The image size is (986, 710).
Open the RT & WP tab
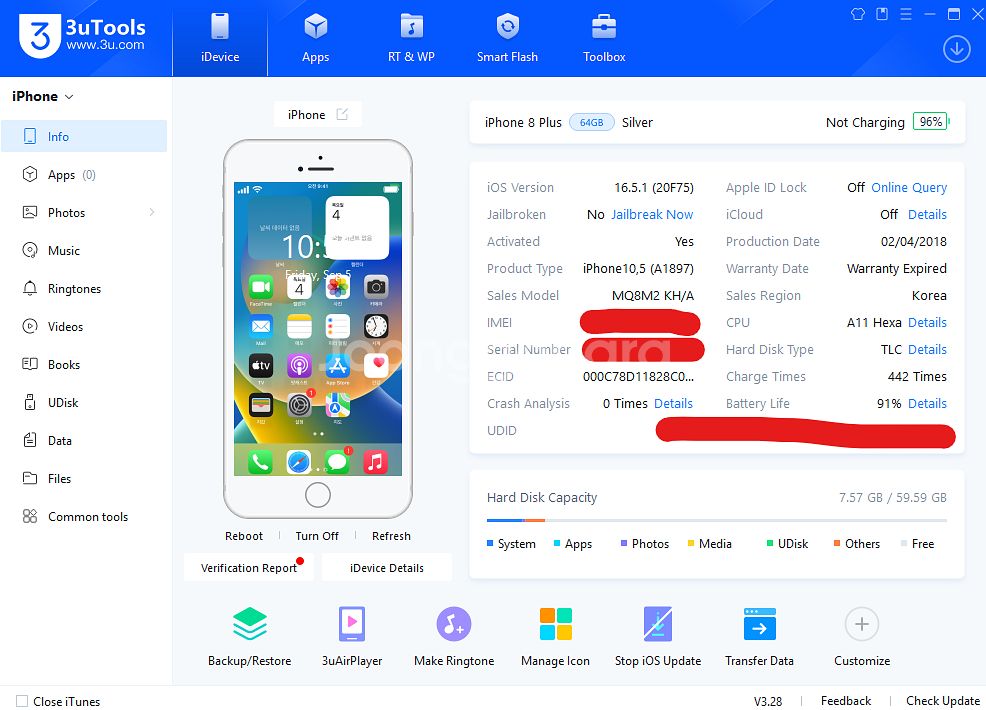(x=411, y=38)
